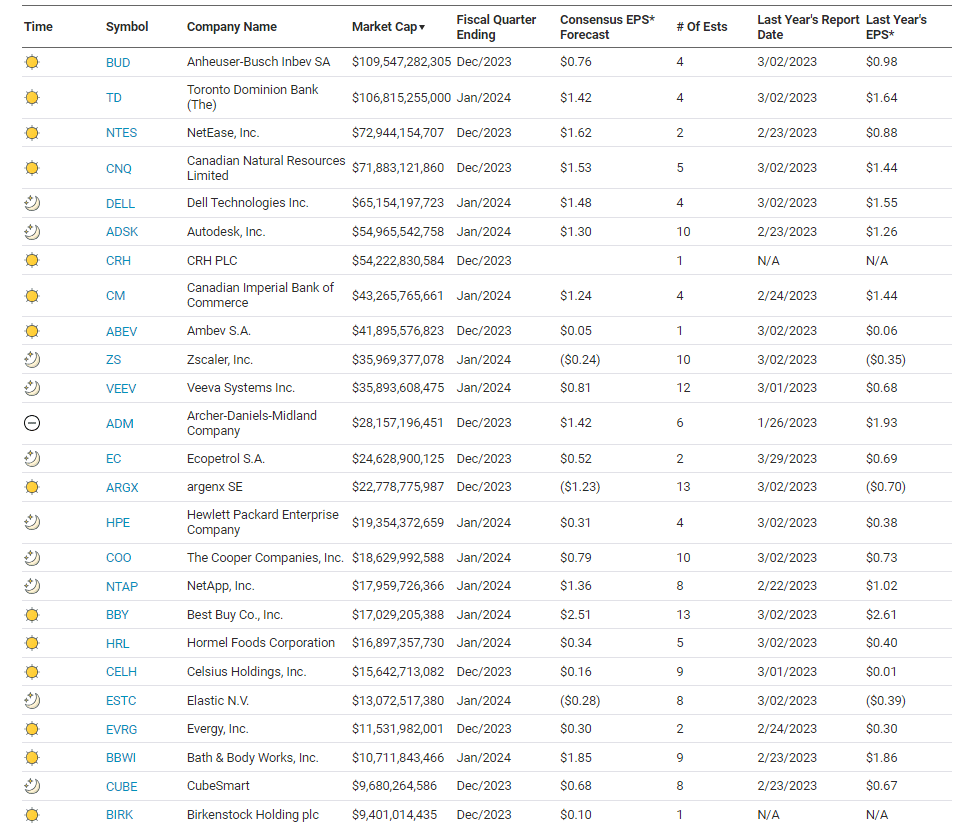Click the sun icon beside NTES
The width and height of the screenshot is (978, 828).
[x=32, y=133]
